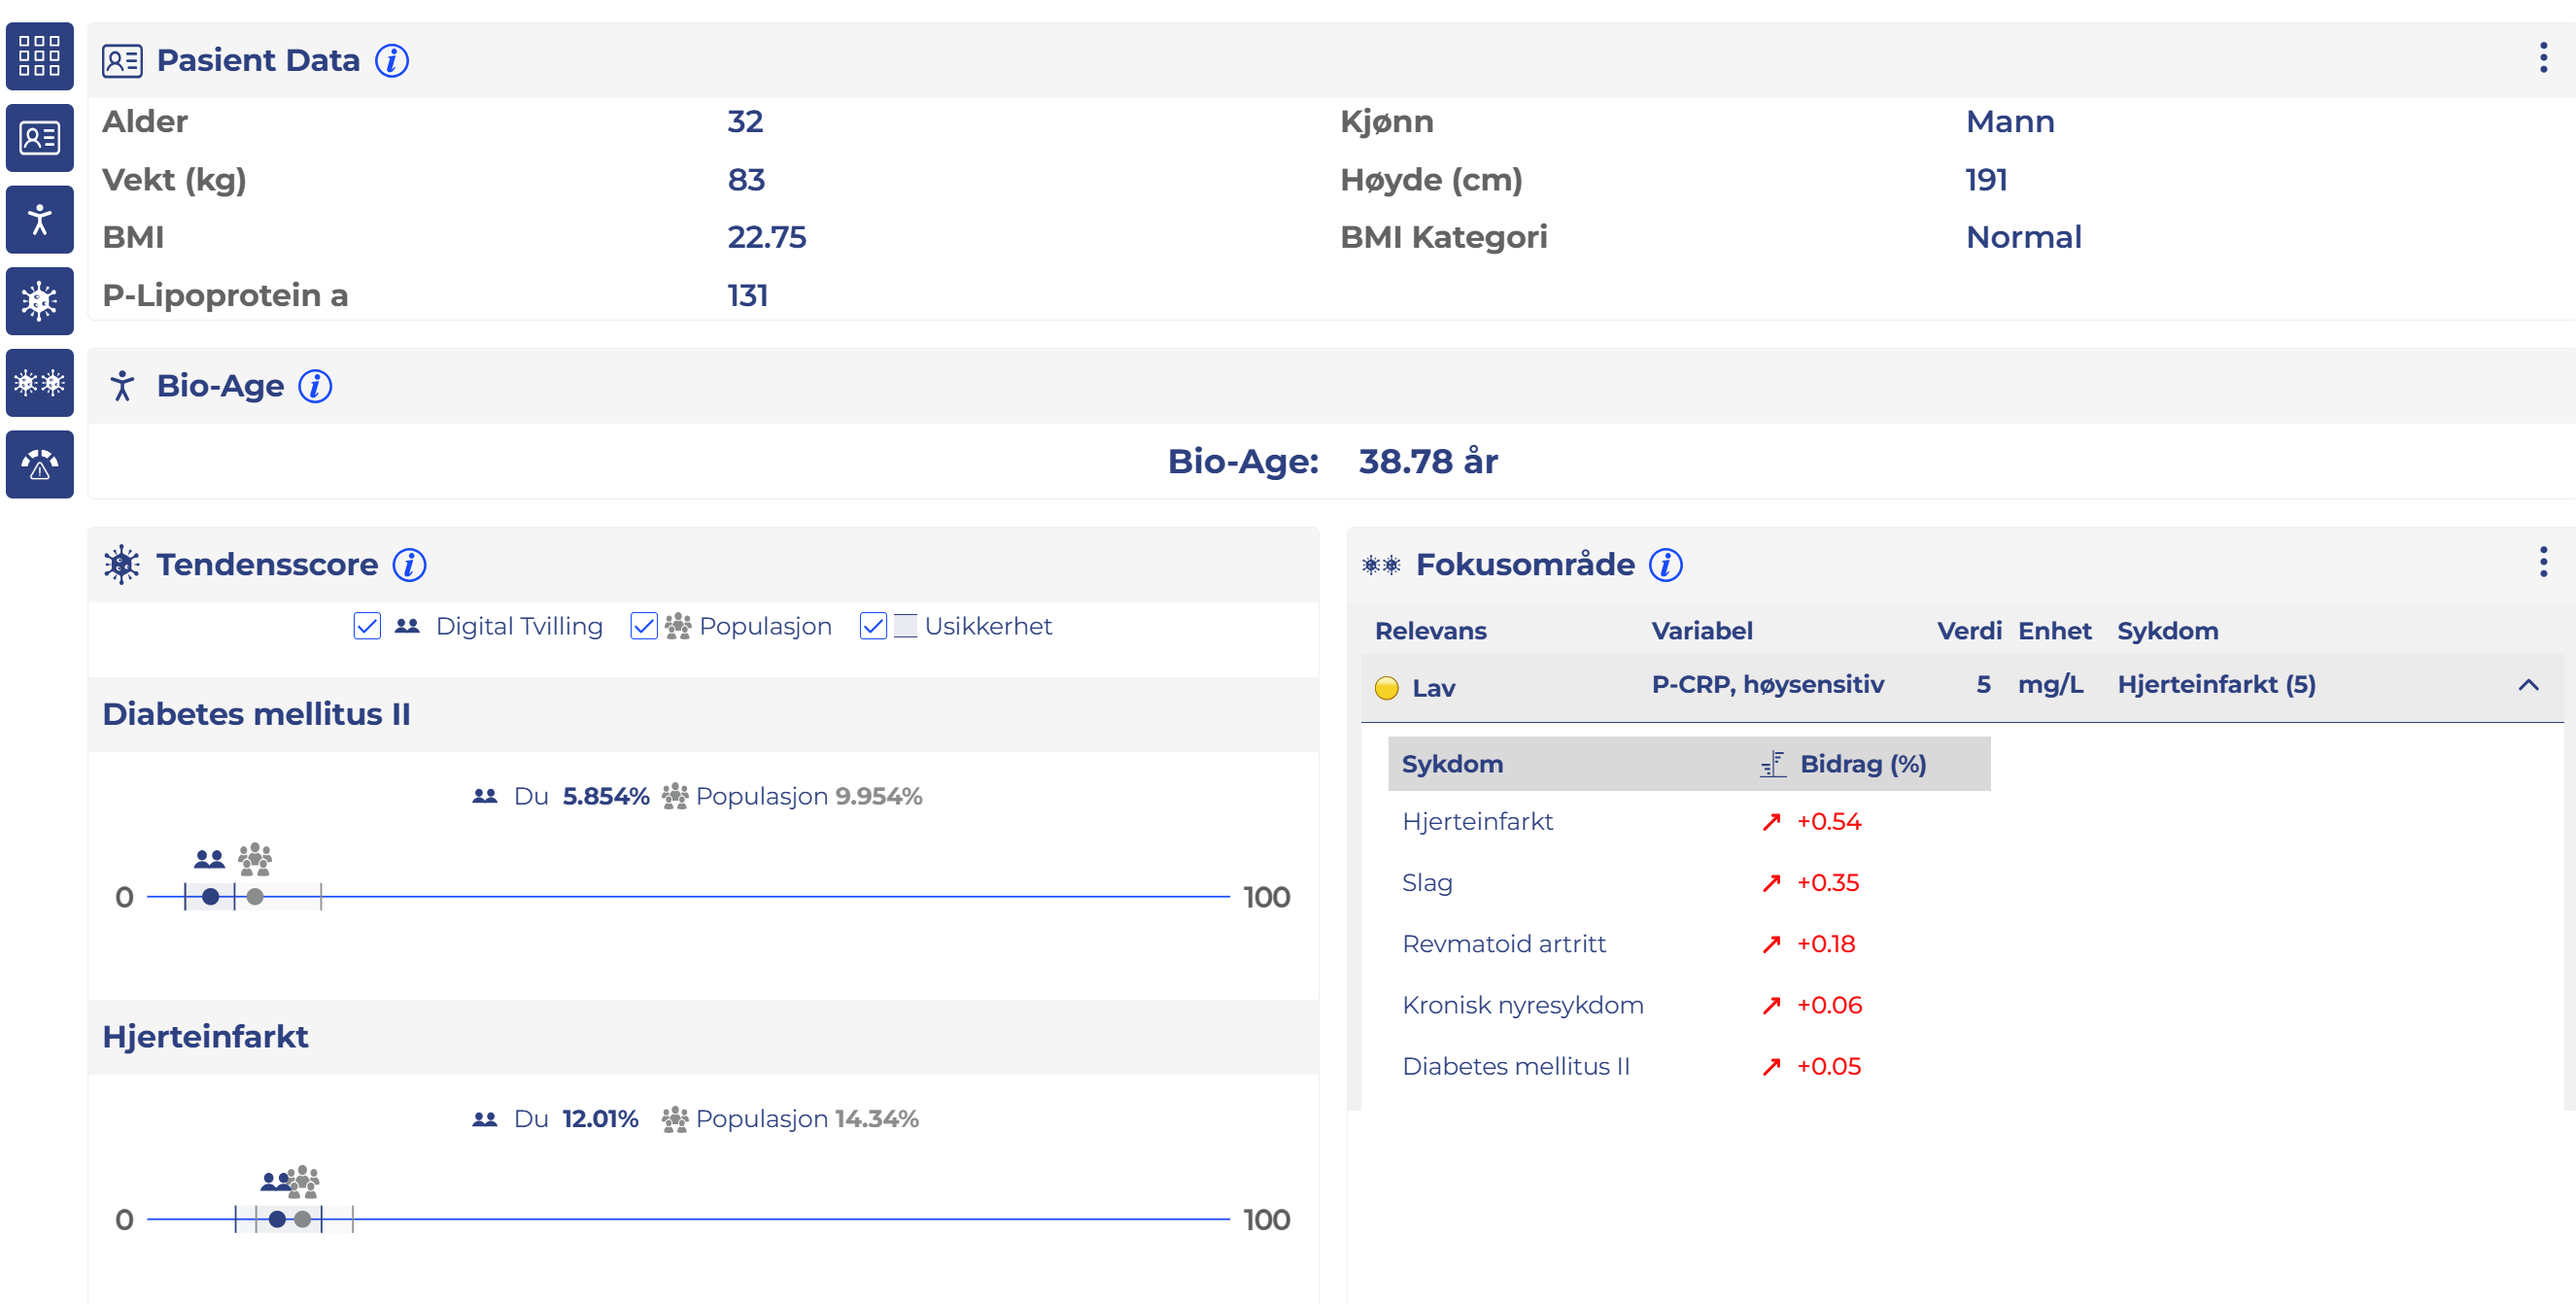This screenshot has height=1304, width=2576.
Task: Open the info tooltip for Tendensscore
Action: 409,565
